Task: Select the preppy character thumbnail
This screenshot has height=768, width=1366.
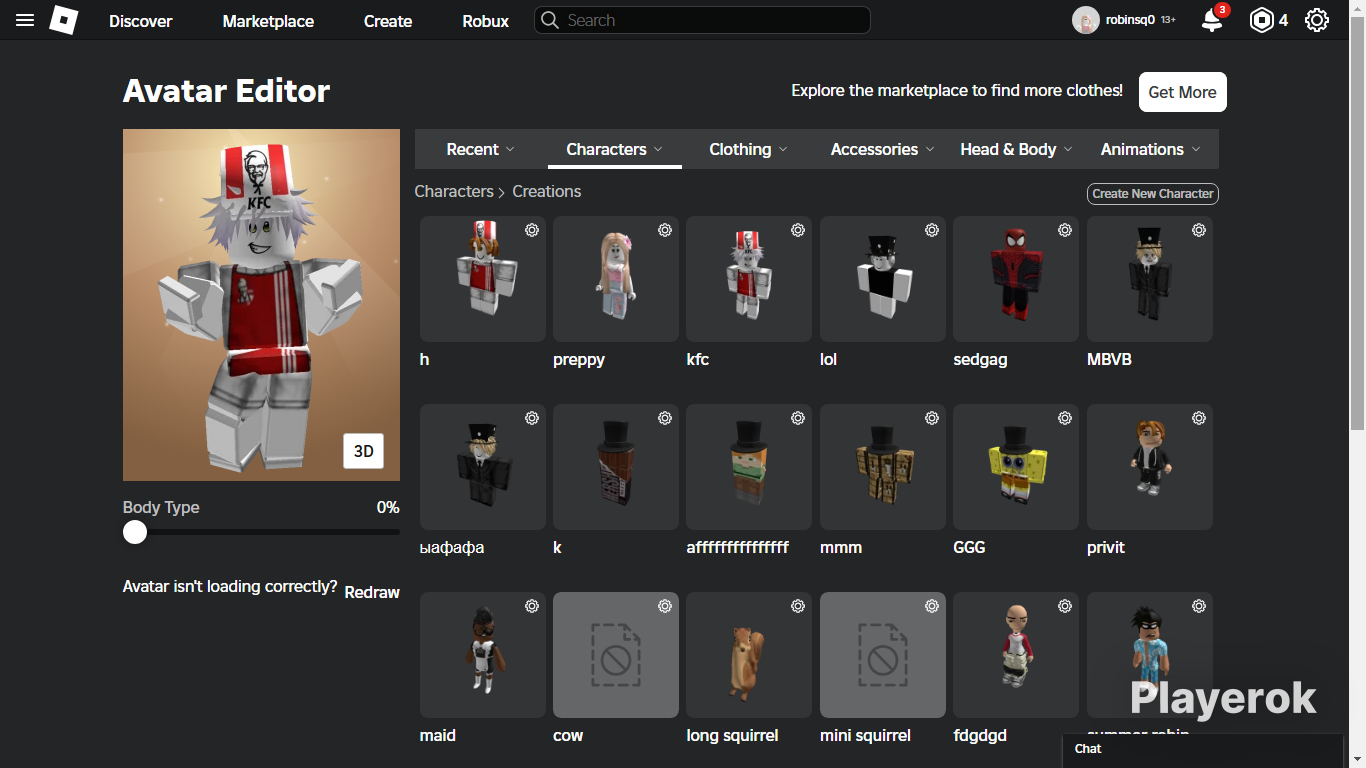Action: tap(616, 279)
